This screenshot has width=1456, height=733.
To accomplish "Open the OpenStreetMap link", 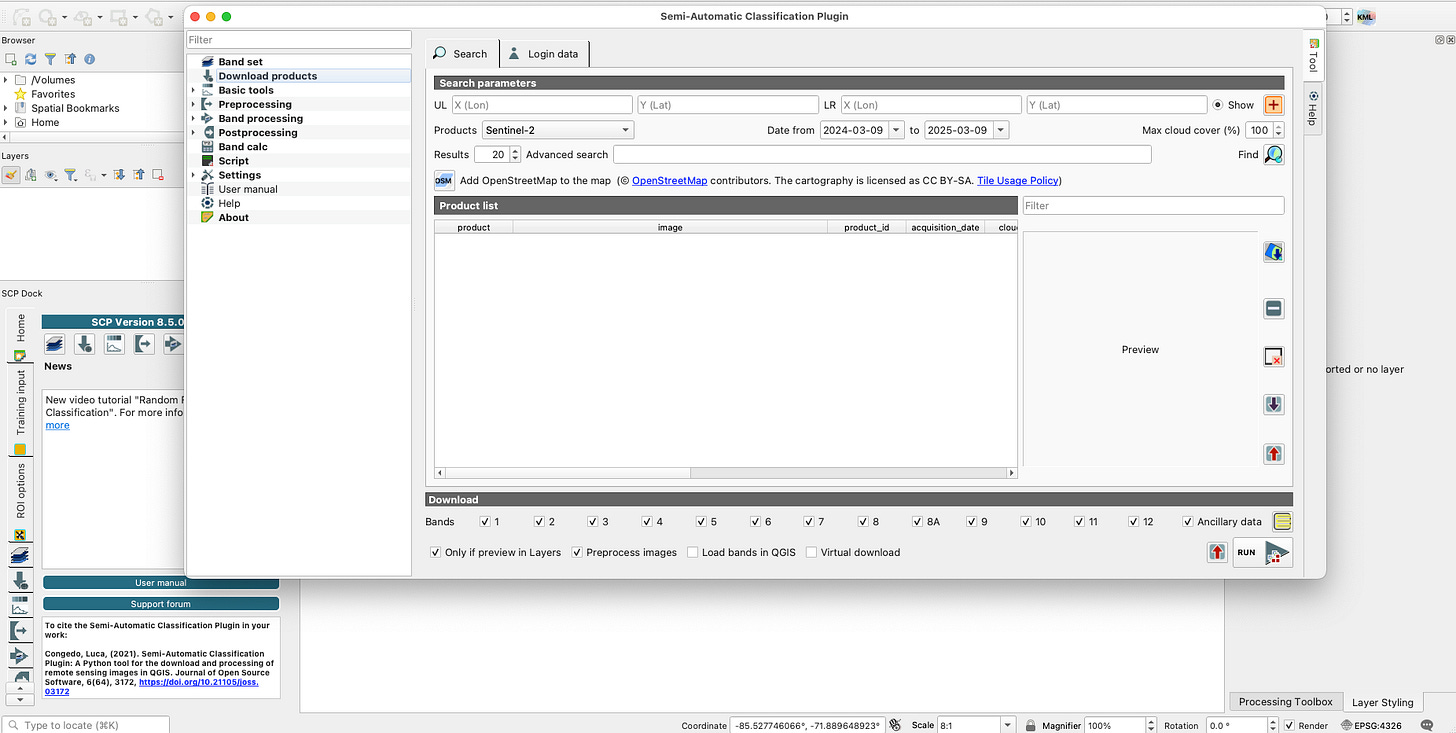I will [669, 181].
